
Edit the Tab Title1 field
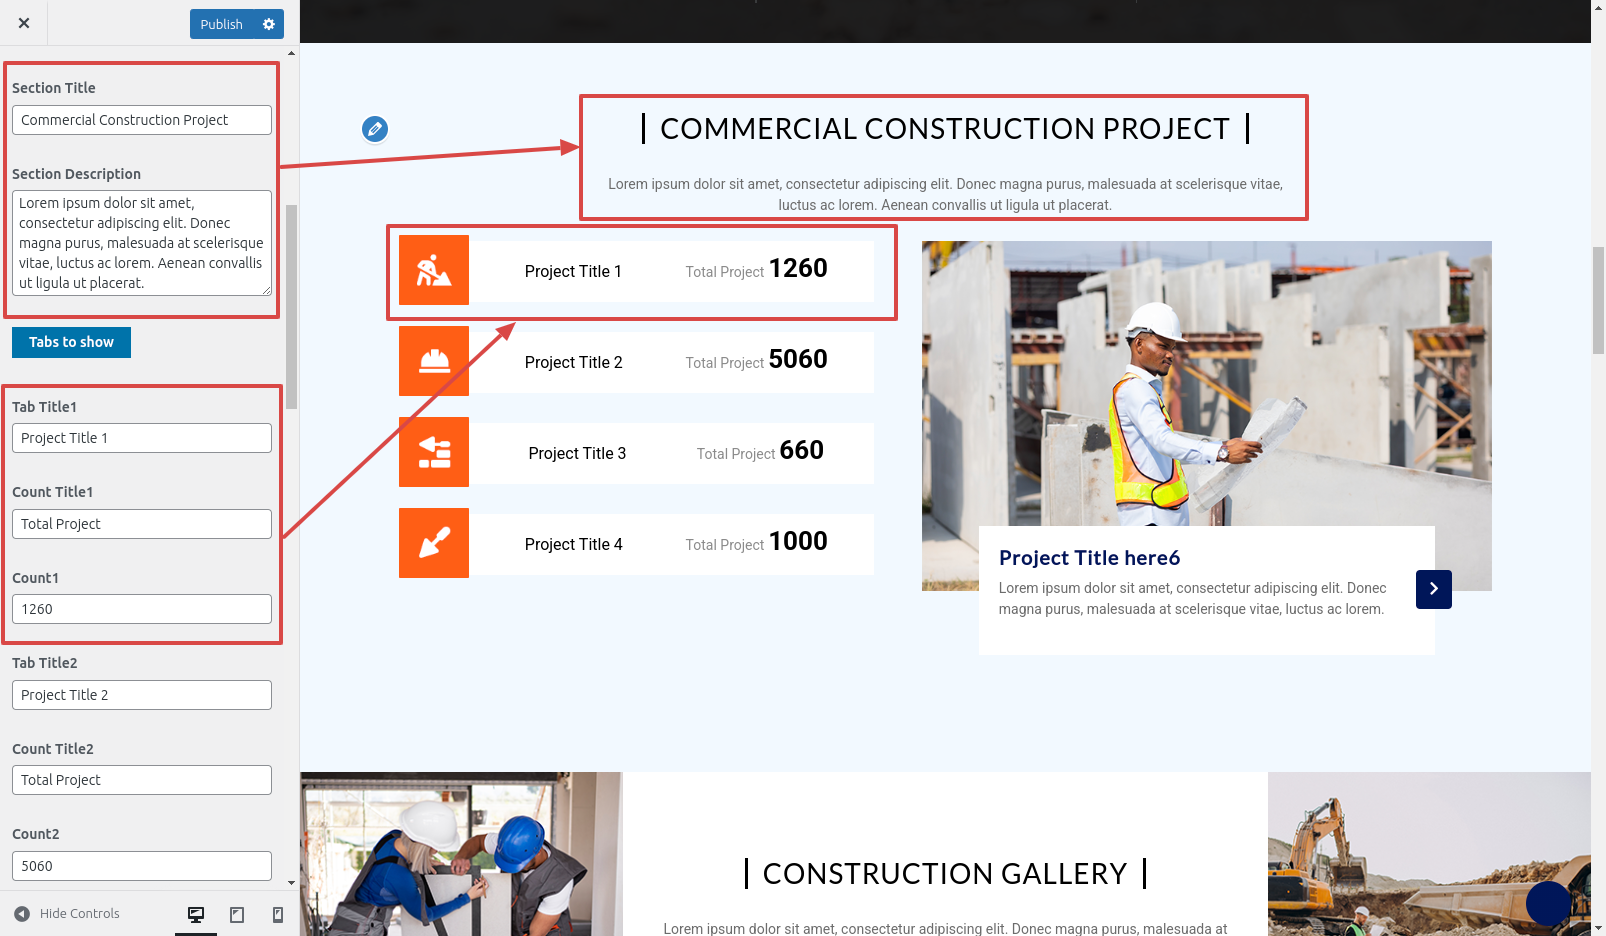click(x=142, y=438)
